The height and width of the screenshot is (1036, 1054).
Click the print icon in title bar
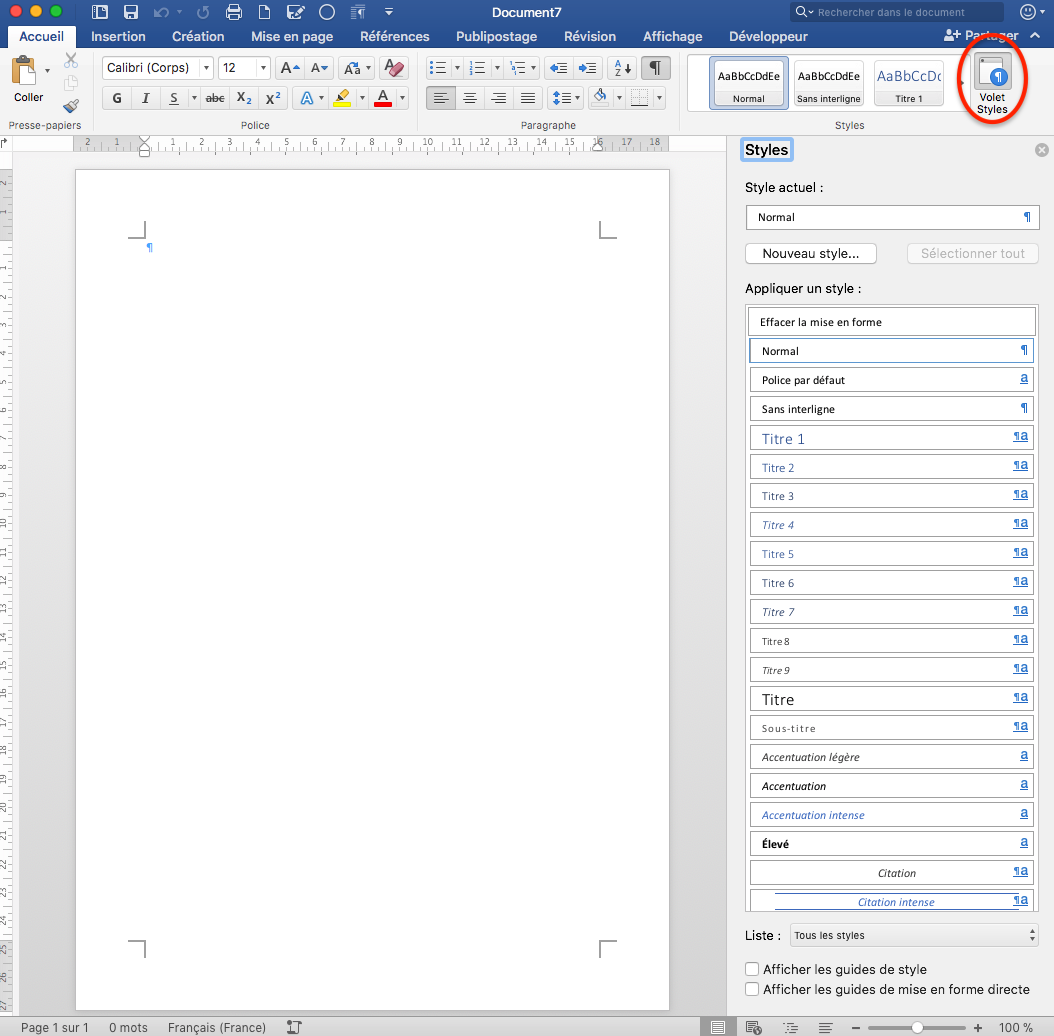pos(234,12)
